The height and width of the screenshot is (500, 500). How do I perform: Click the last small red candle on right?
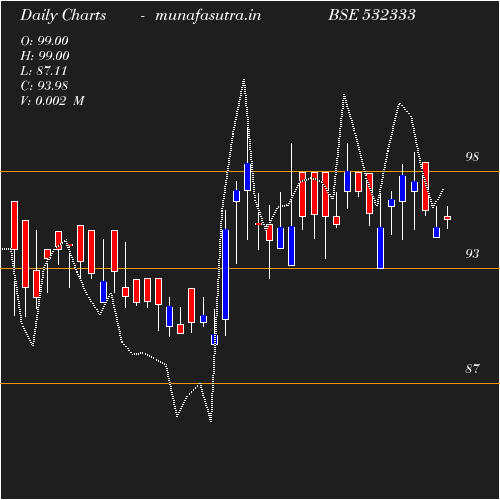tap(447, 218)
